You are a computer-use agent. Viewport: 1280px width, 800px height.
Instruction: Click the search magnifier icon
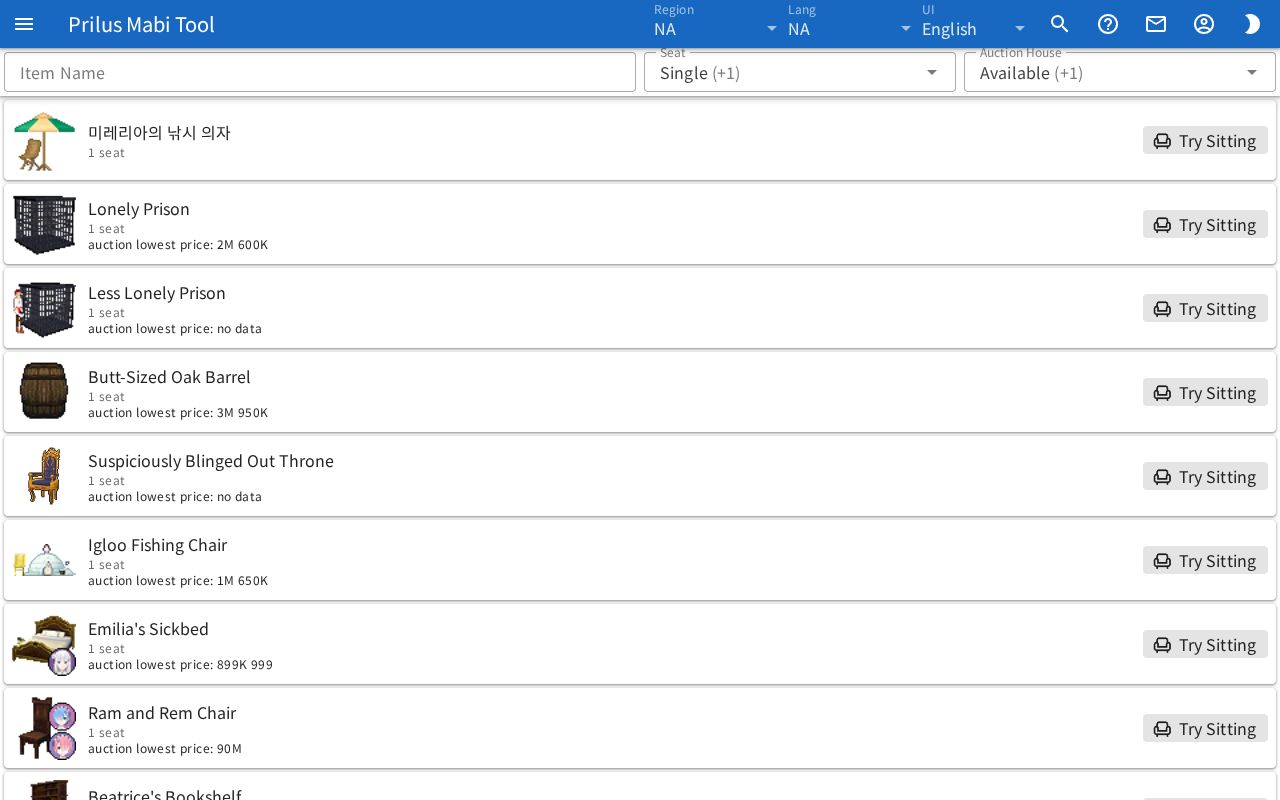1060,24
